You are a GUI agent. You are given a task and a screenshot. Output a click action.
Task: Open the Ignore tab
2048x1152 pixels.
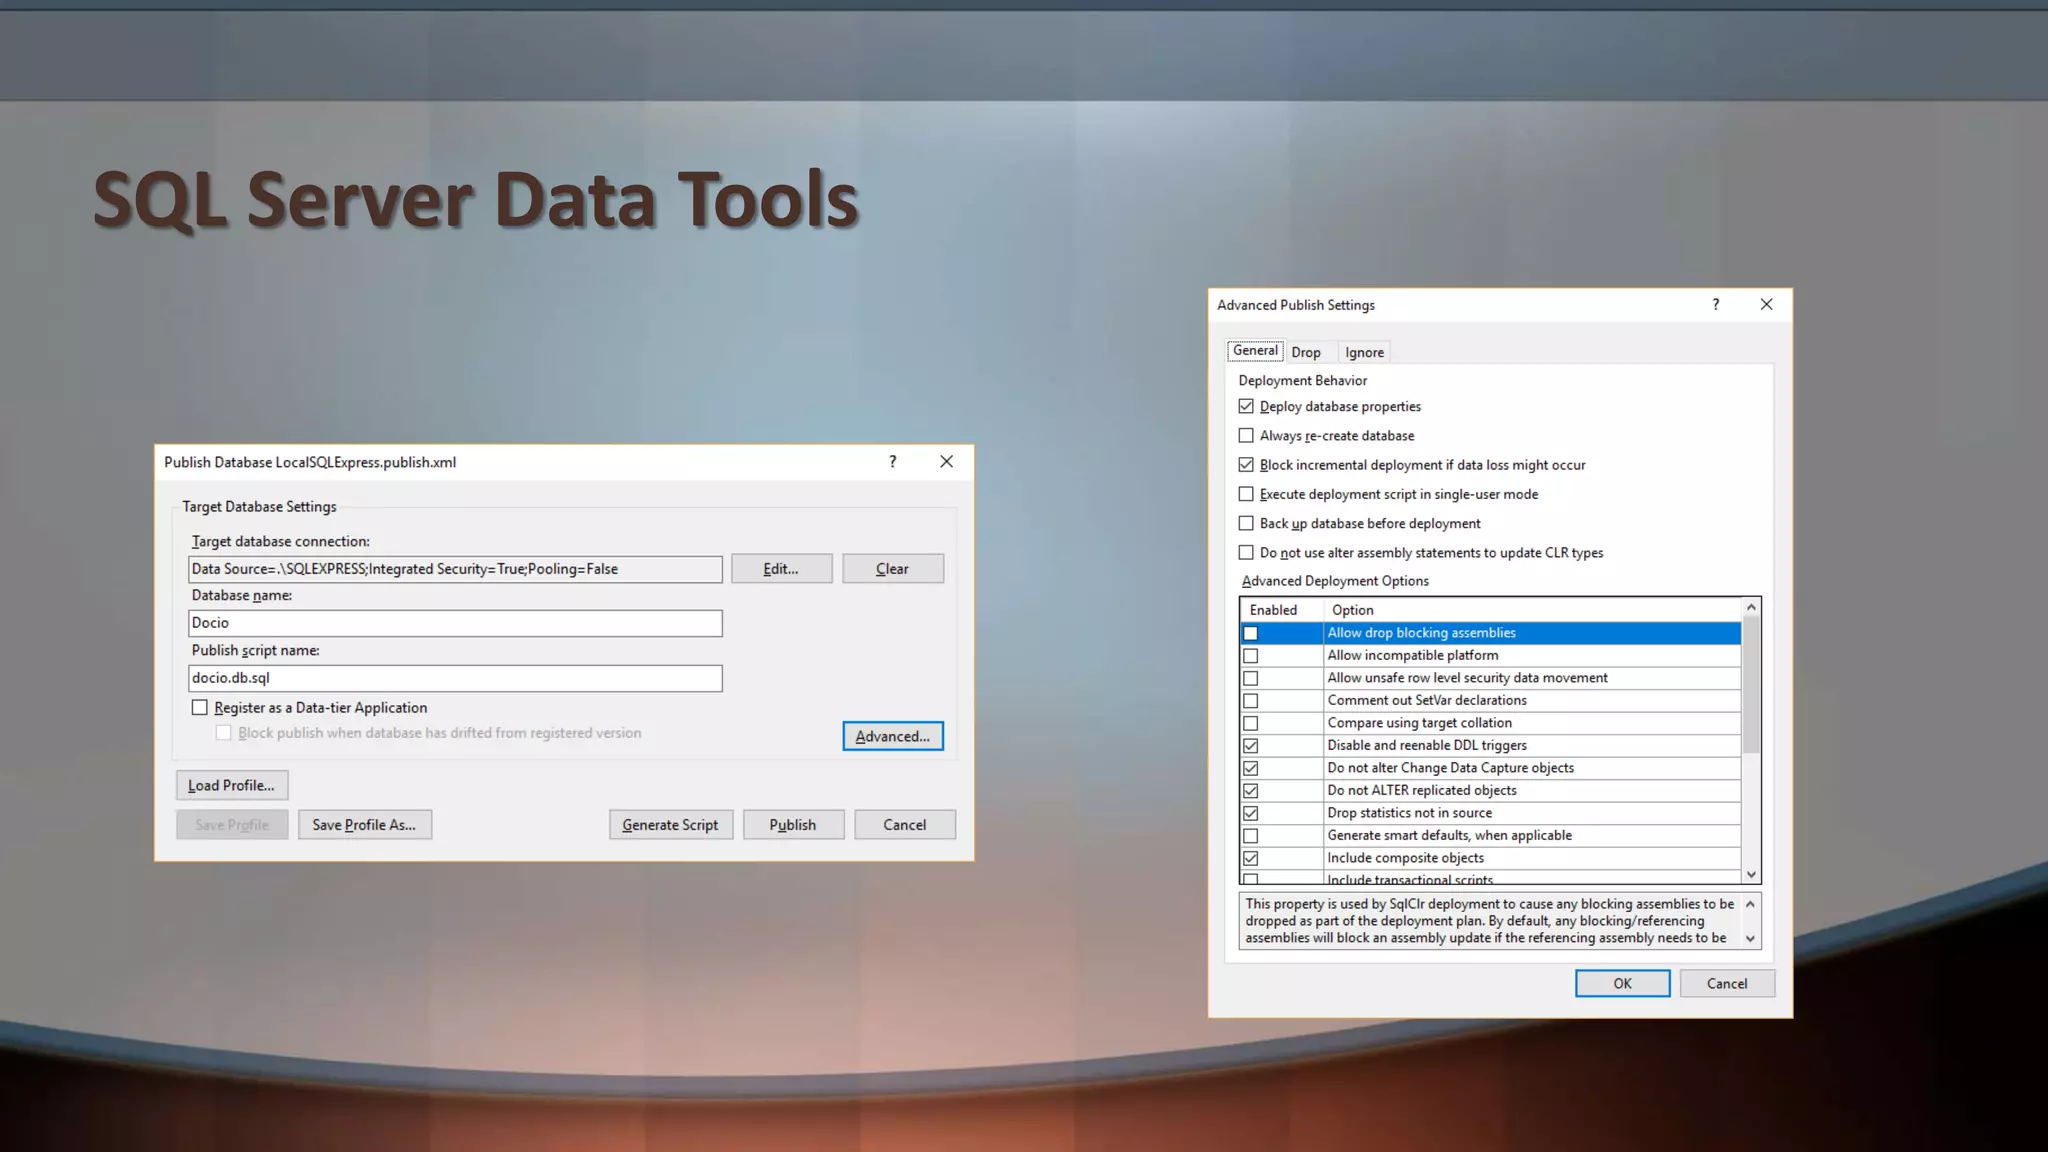pyautogui.click(x=1364, y=352)
